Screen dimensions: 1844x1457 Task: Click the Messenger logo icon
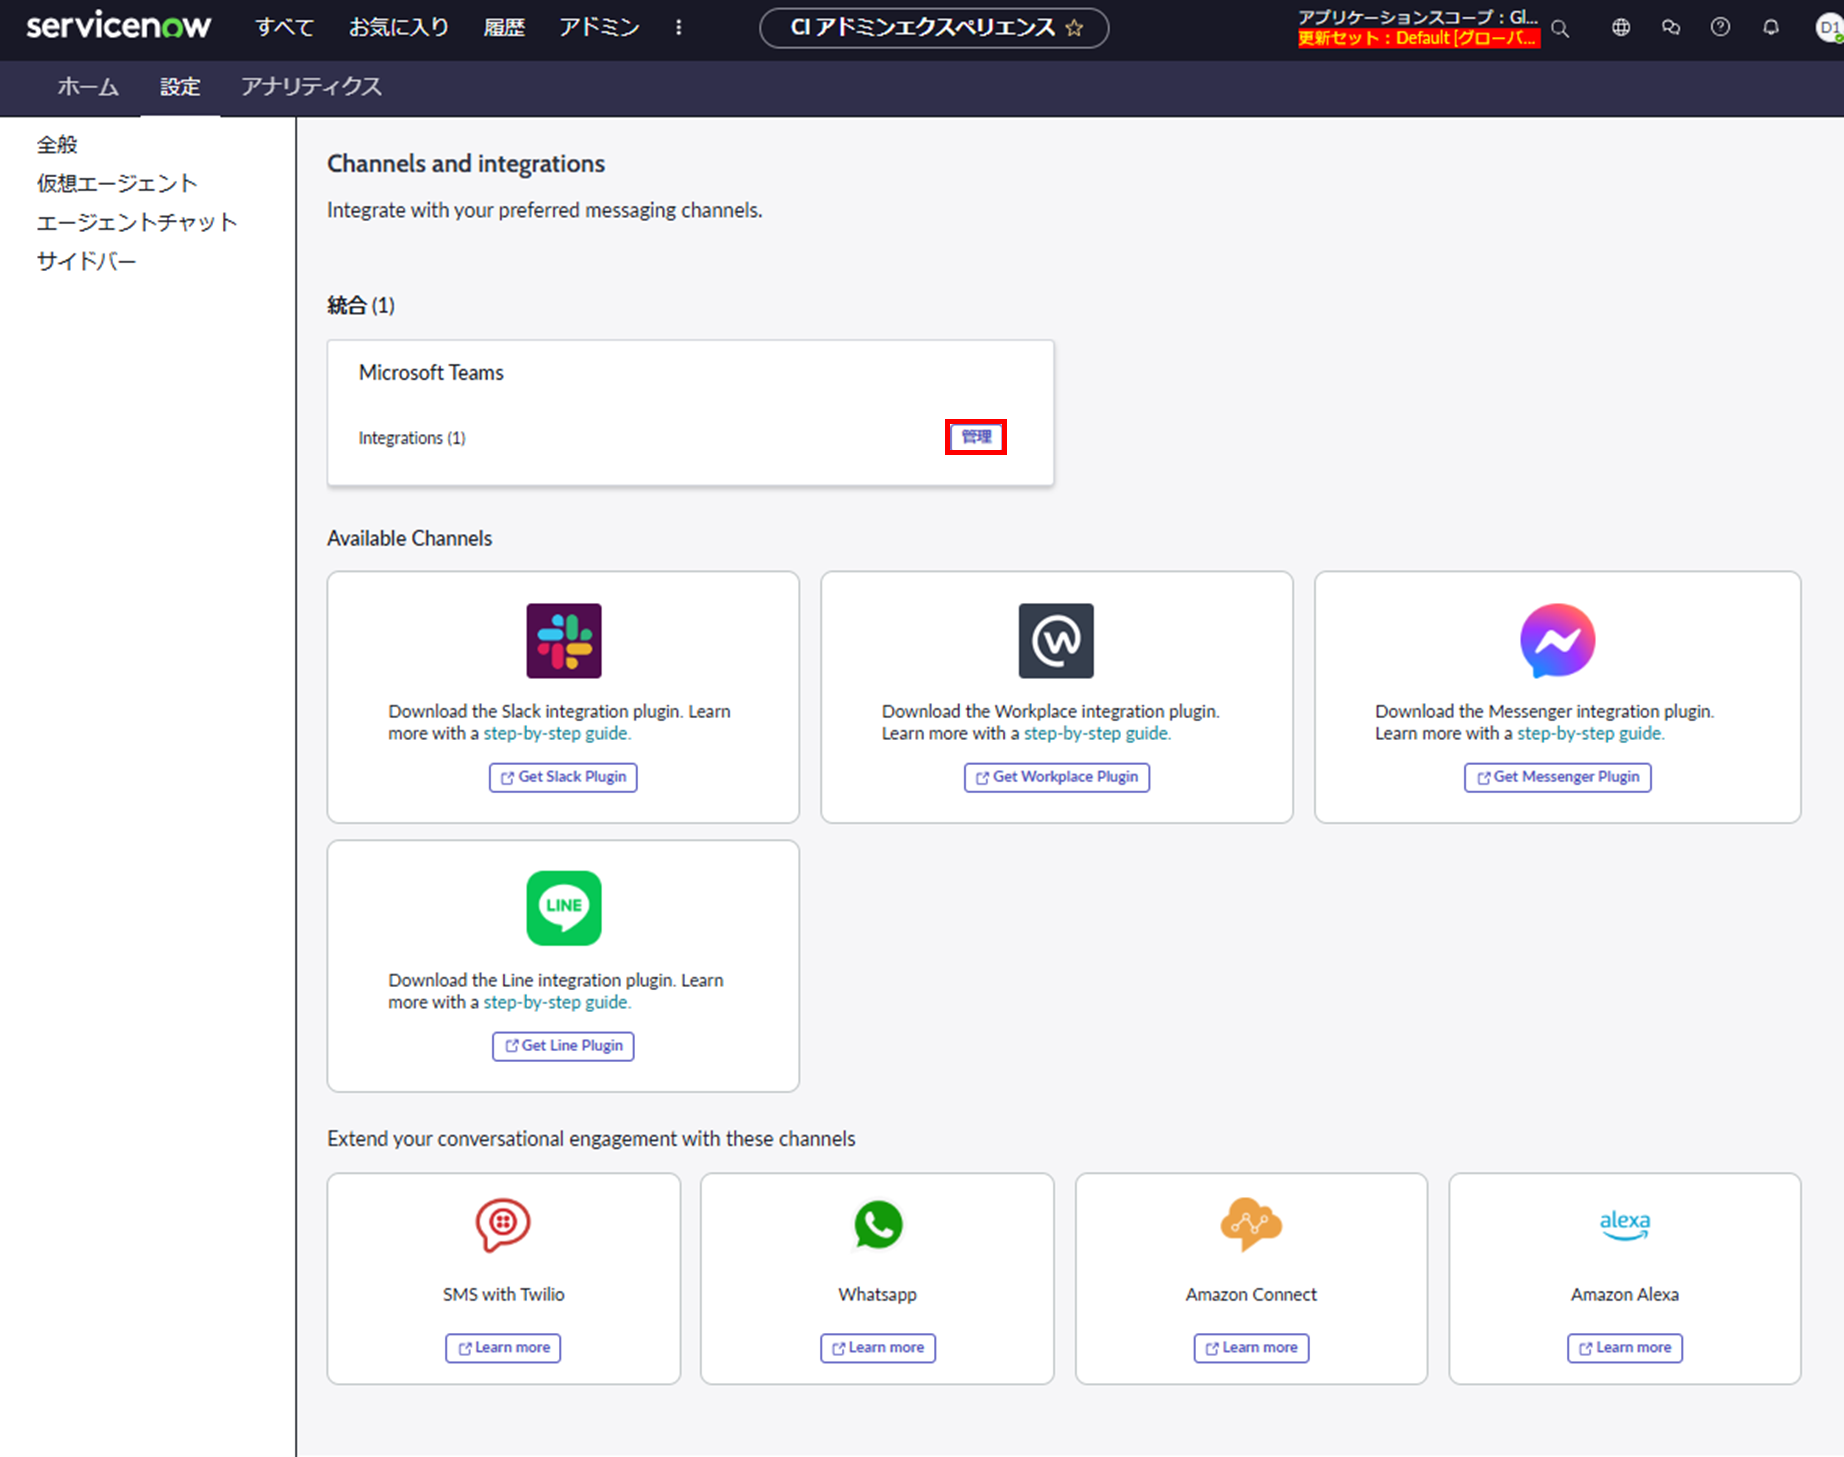coord(1557,641)
